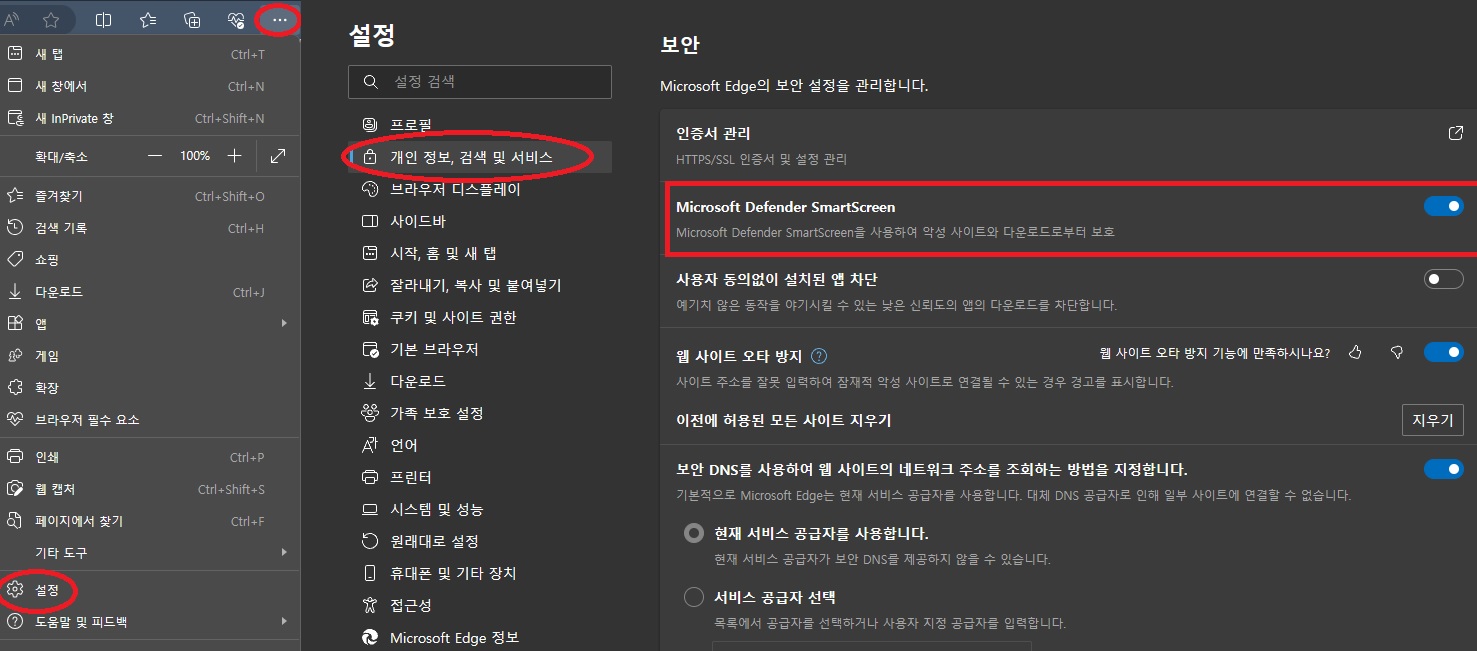Screen dimensions: 1477x651
Task: Click the 지우기 button
Action: (x=1432, y=420)
